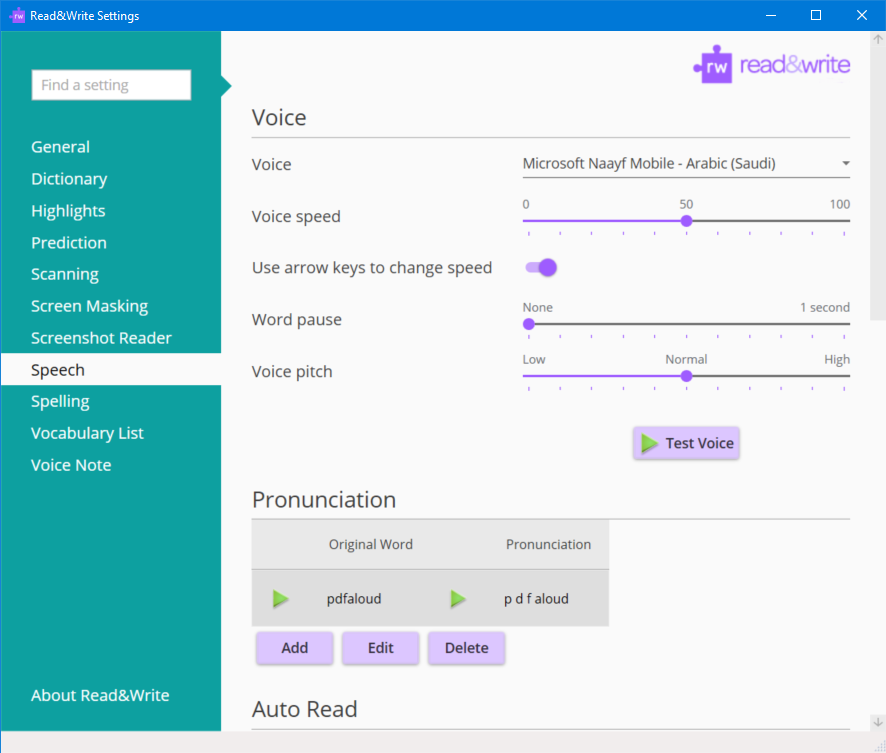Image resolution: width=886 pixels, height=753 pixels.
Task: Delete the selected pronunciation
Action: [x=466, y=648]
